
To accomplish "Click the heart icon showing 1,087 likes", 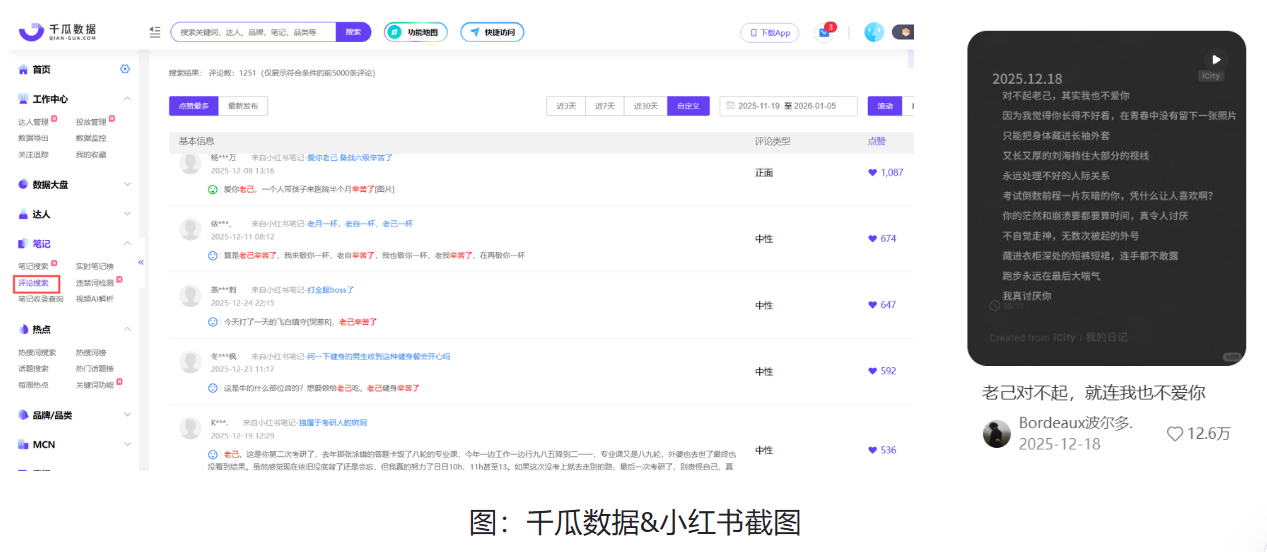I will pos(872,173).
